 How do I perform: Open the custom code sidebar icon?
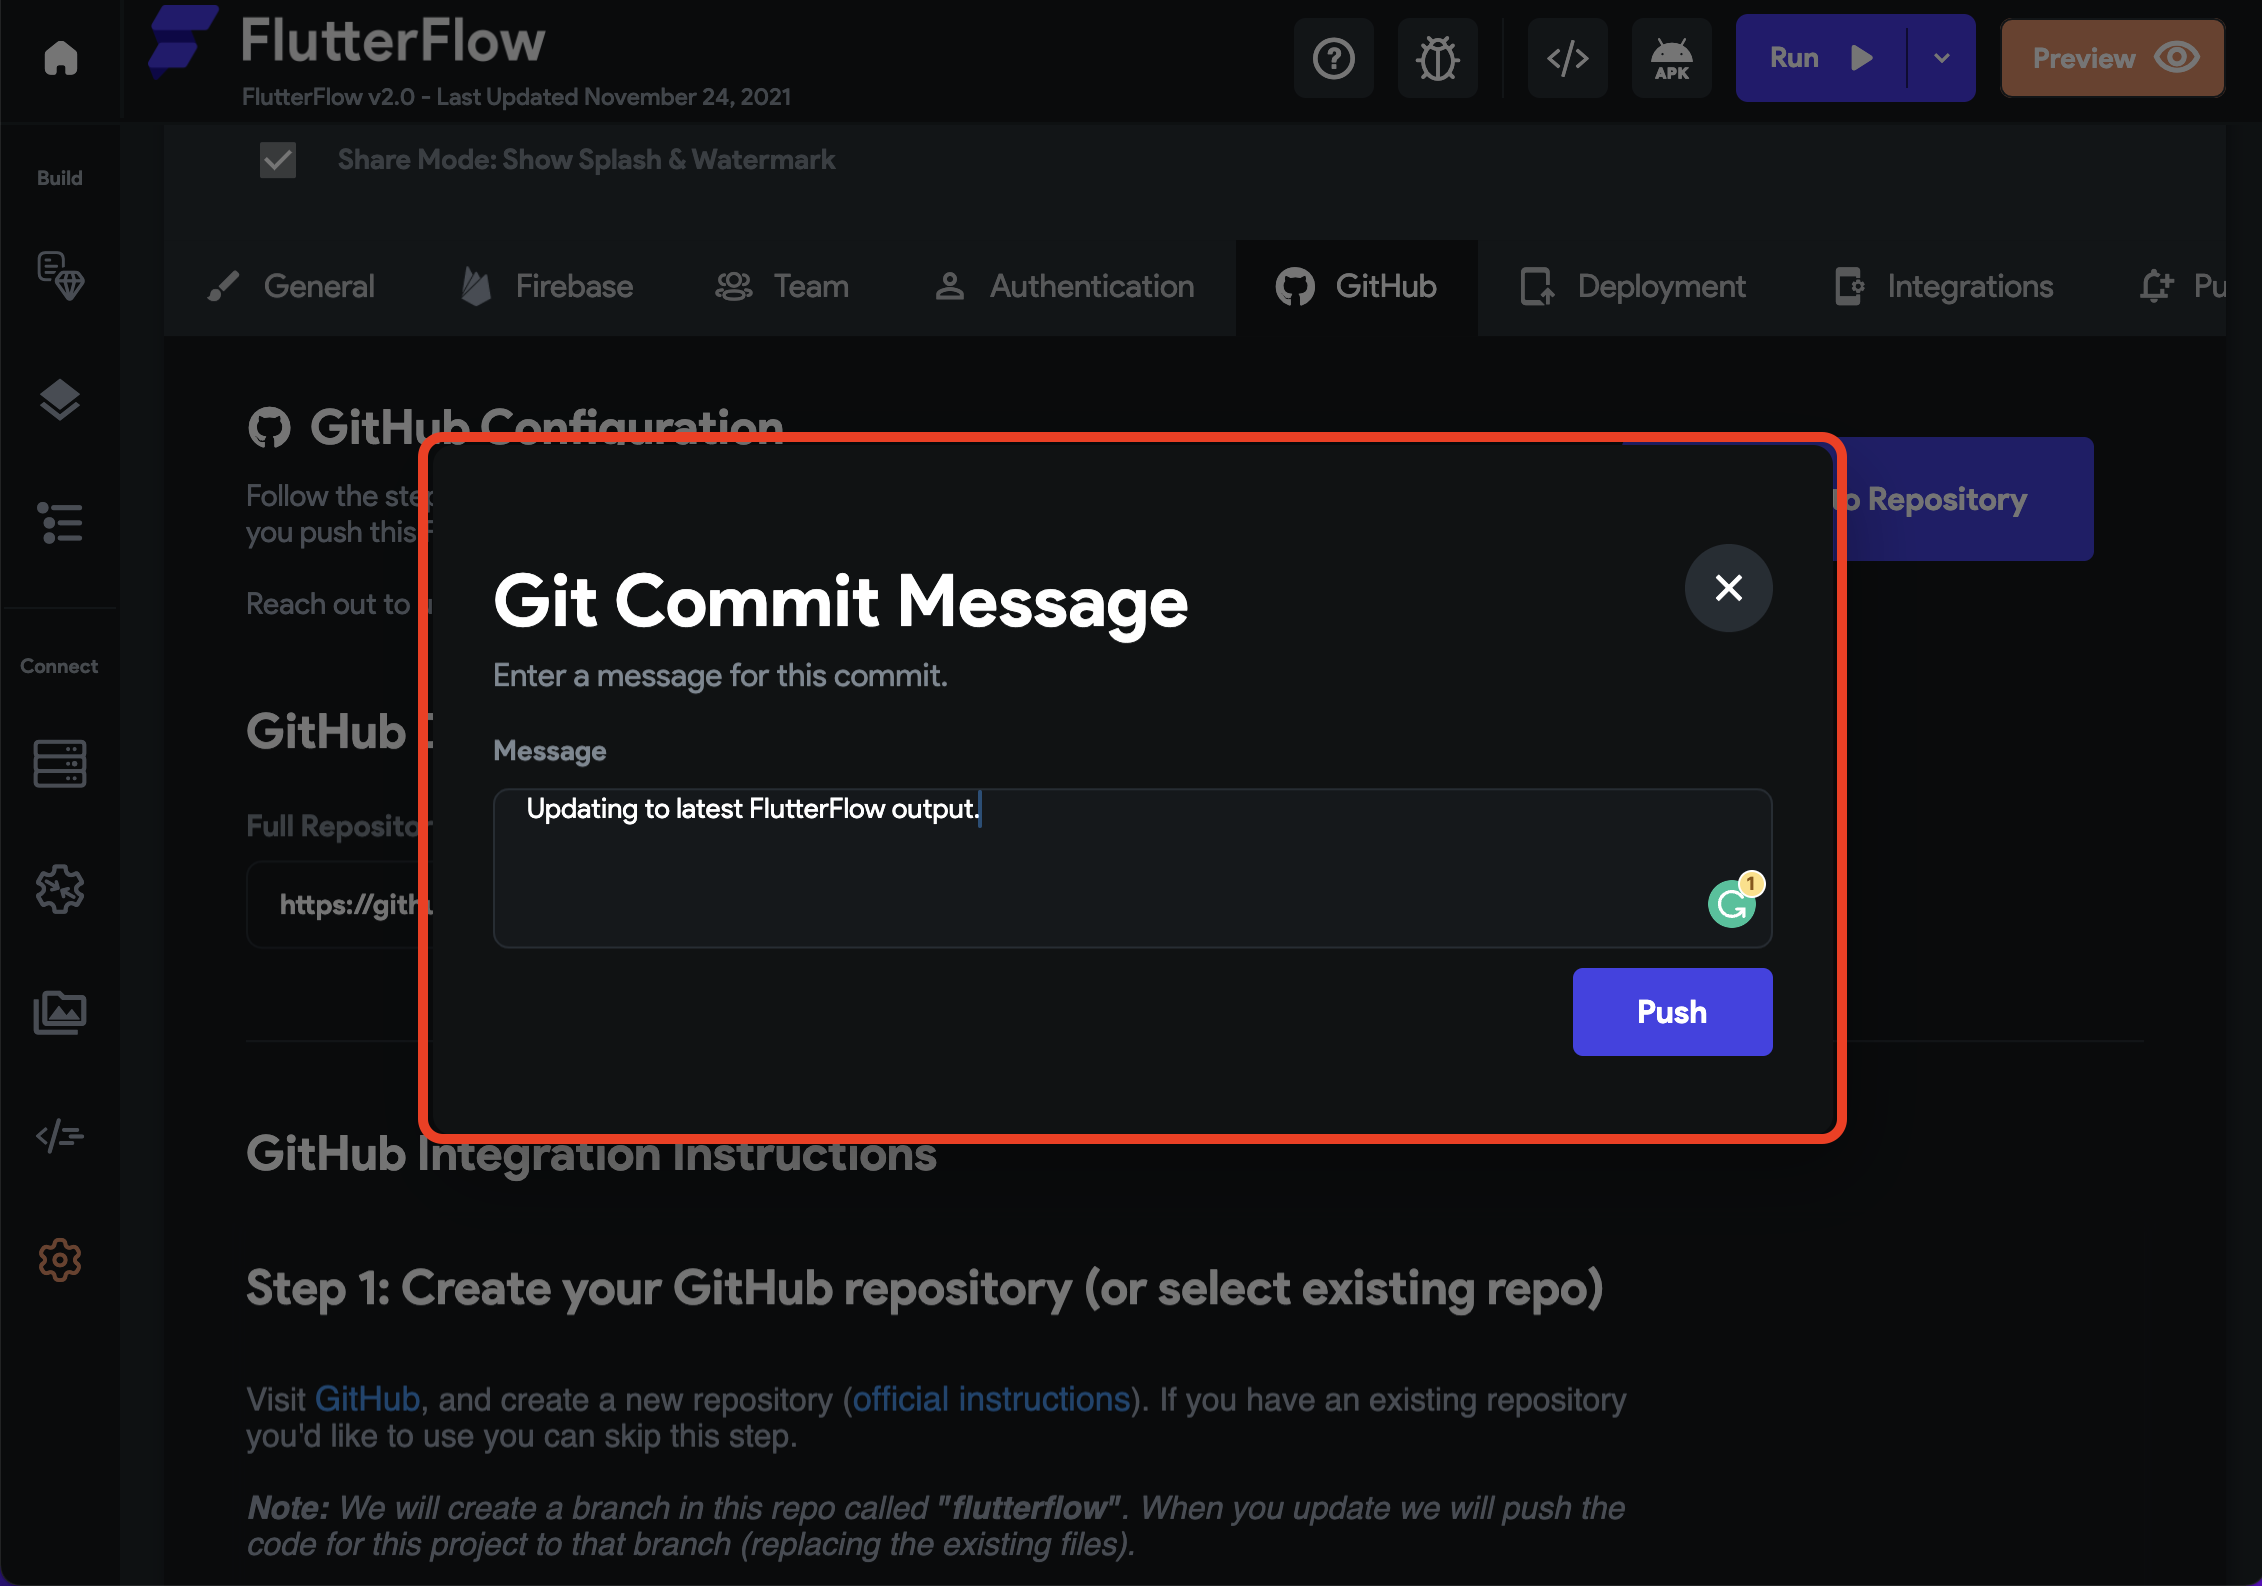point(60,1136)
